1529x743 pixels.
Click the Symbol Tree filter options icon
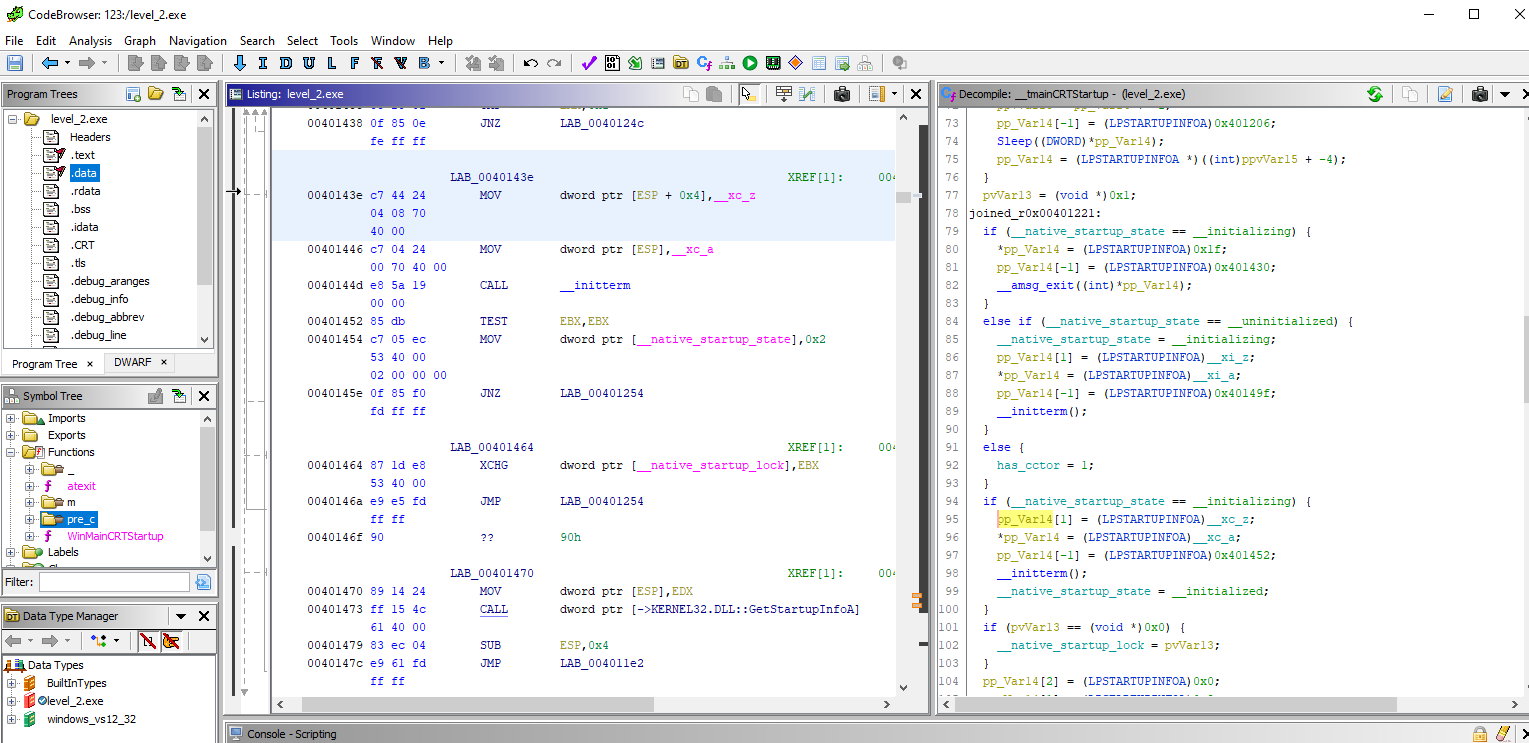point(203,582)
